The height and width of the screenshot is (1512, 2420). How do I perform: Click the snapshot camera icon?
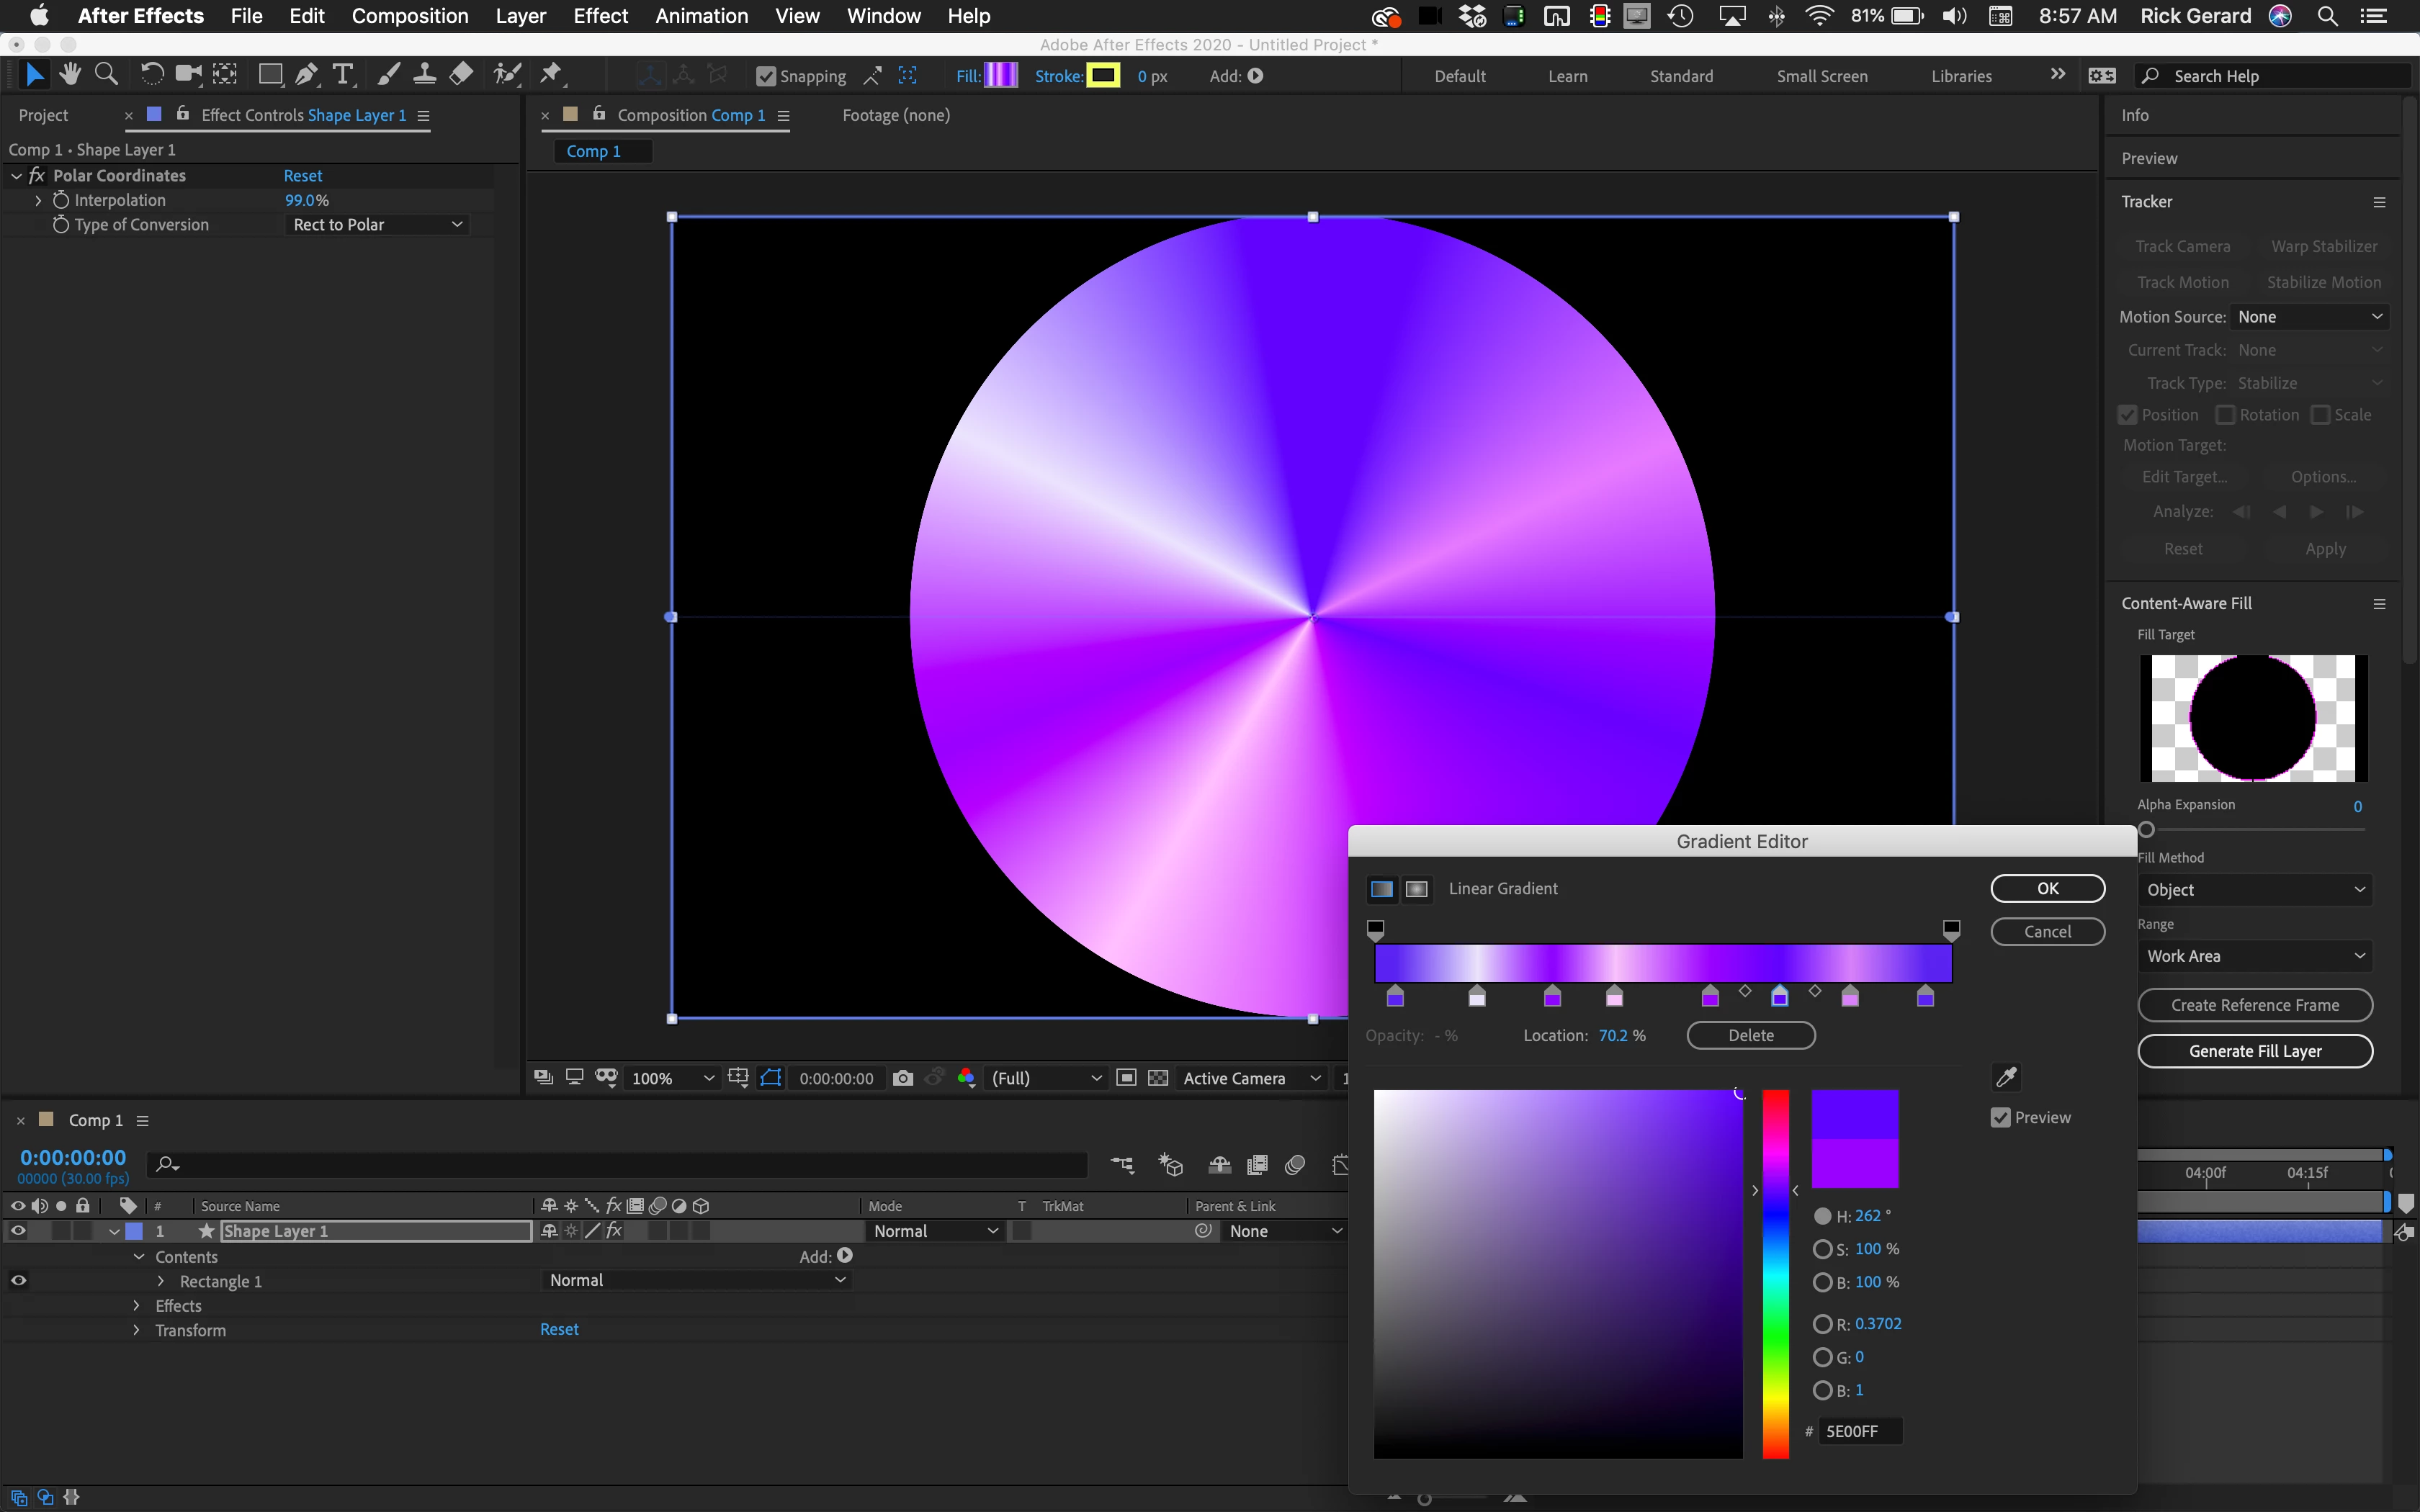pos(902,1078)
